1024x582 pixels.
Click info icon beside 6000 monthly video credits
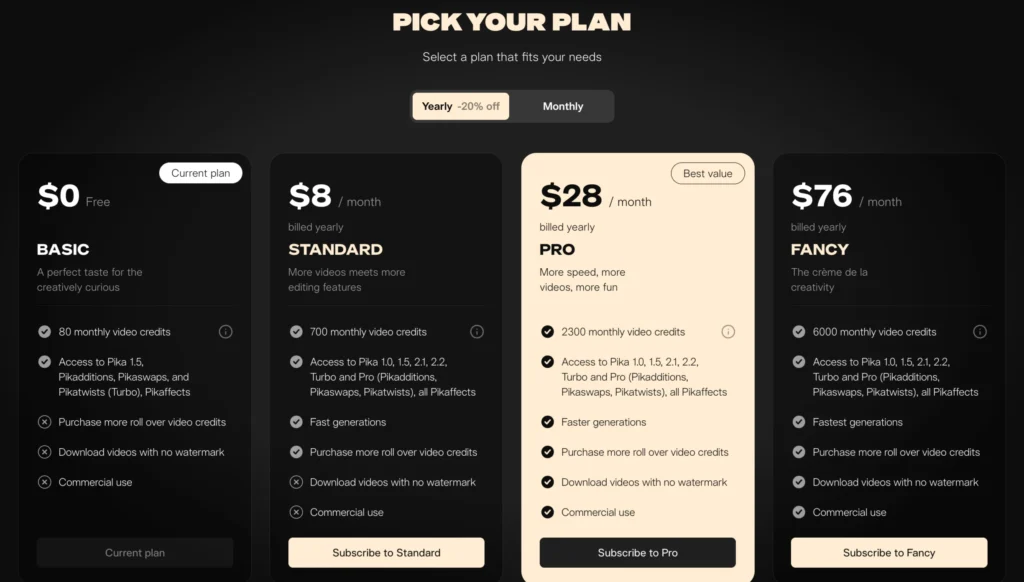[x=980, y=332]
